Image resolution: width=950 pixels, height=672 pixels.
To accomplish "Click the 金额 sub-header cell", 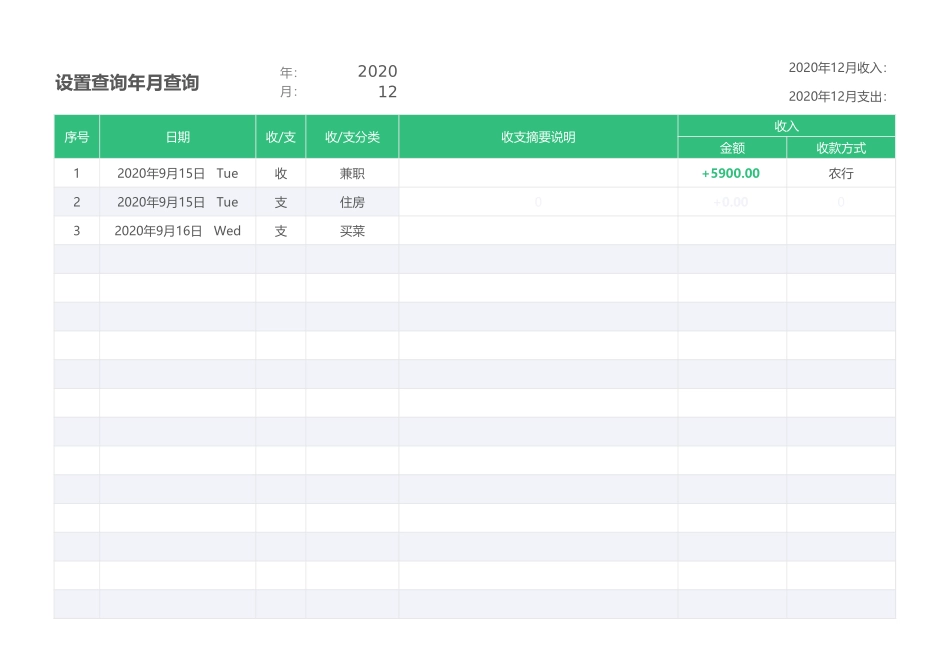I will coord(731,147).
